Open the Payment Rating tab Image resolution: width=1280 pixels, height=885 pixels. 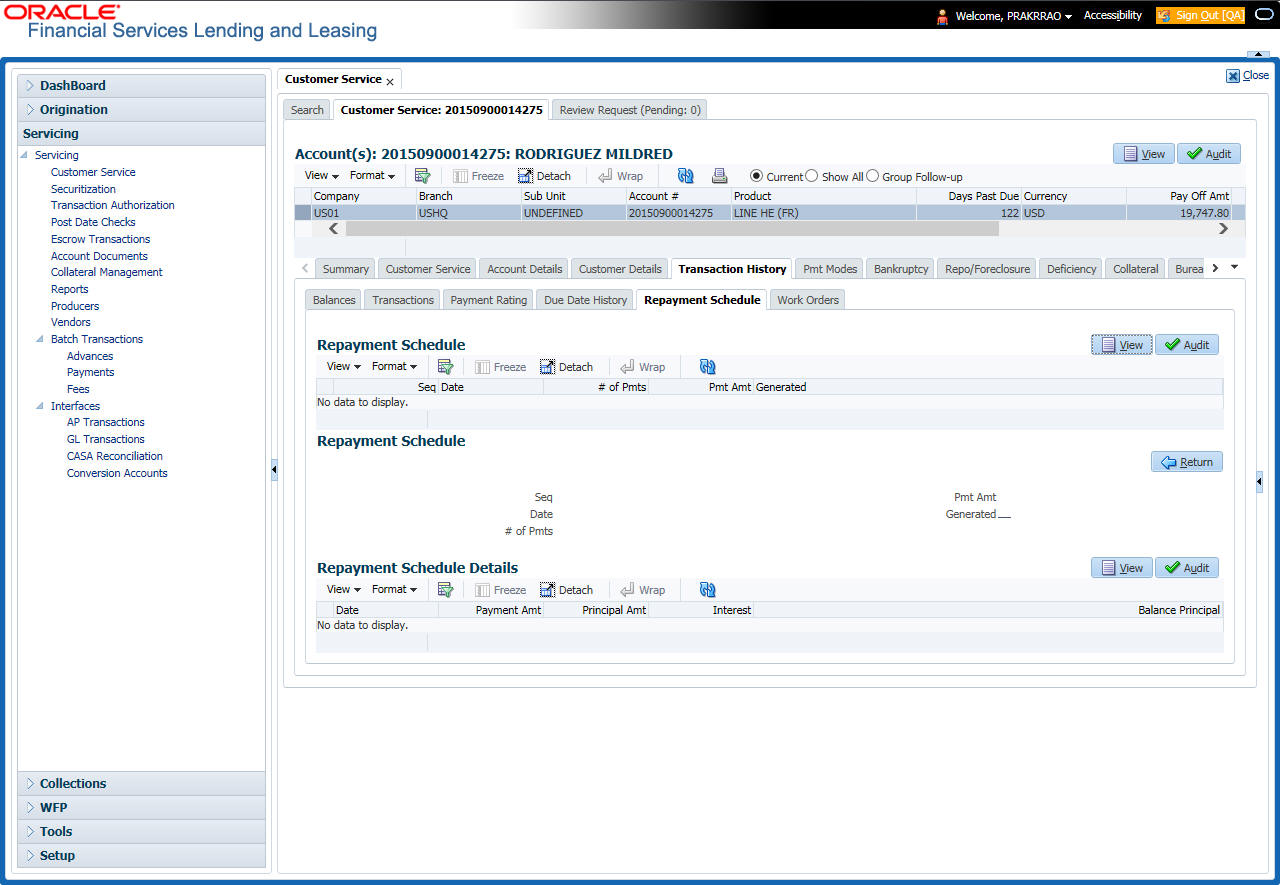[x=489, y=300]
